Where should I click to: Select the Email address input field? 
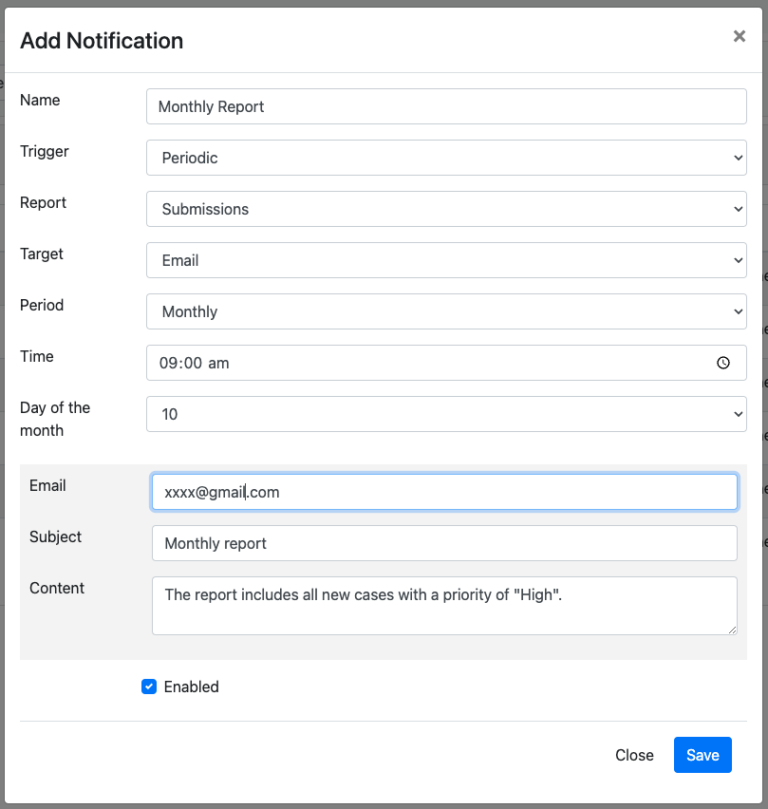(x=444, y=491)
